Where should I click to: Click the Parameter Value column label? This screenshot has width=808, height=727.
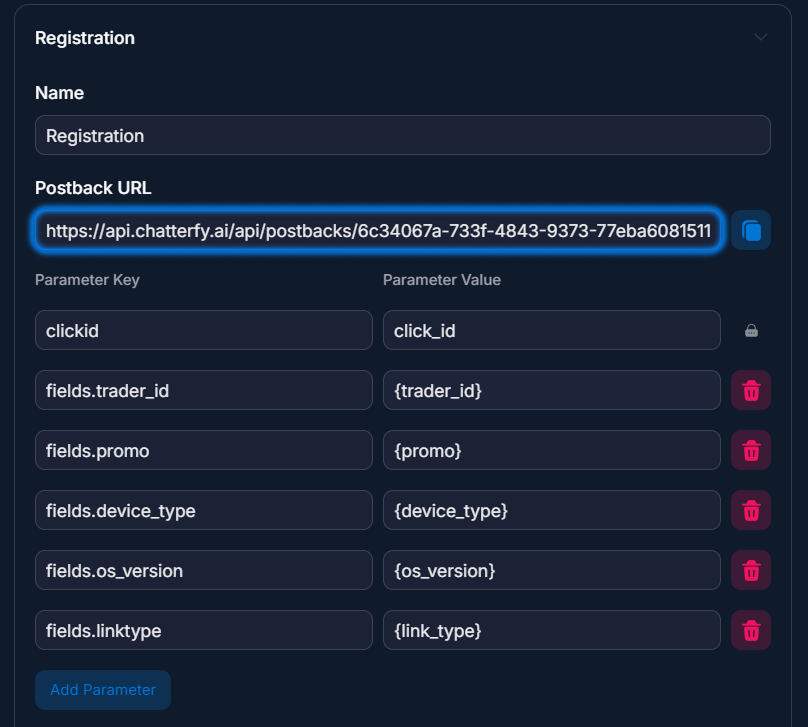tap(442, 280)
